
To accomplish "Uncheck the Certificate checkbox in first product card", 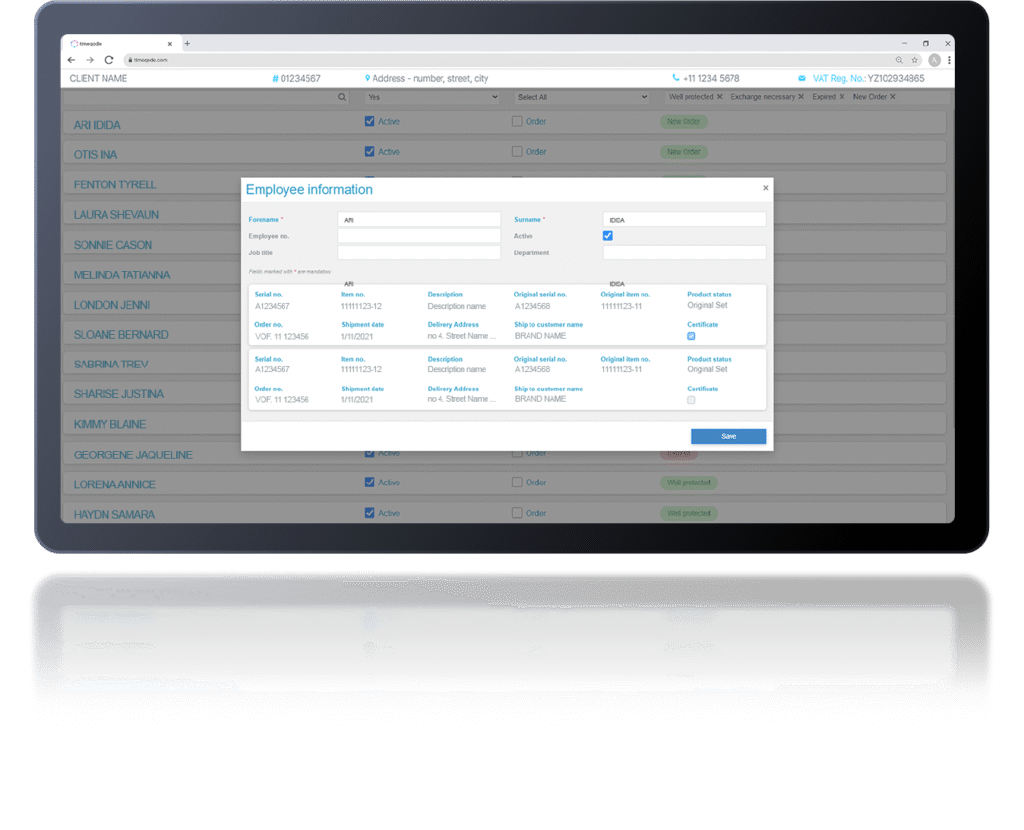I will (691, 336).
